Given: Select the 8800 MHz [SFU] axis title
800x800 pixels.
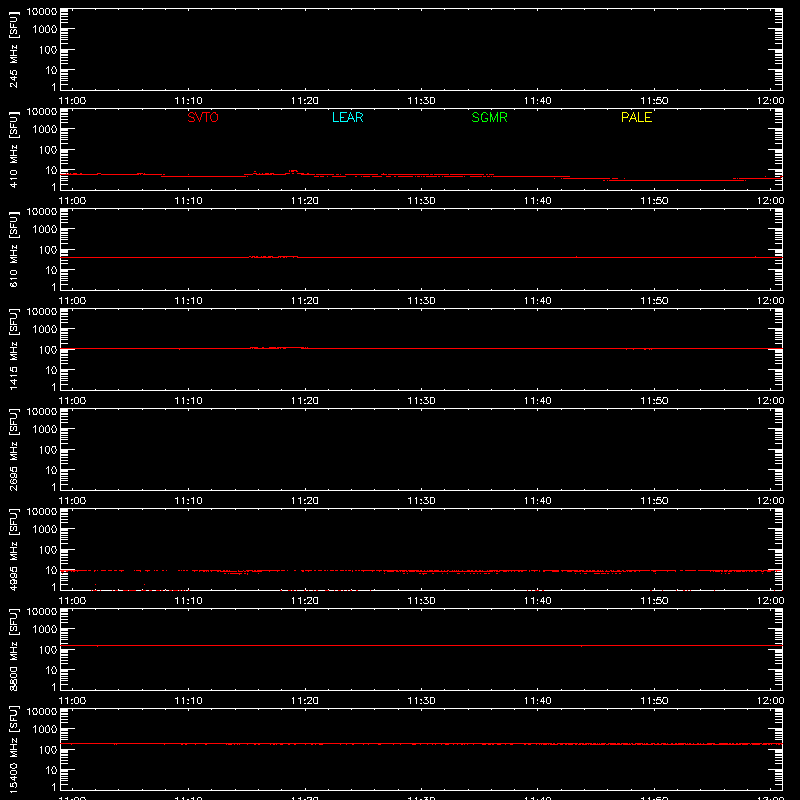Looking at the screenshot, I should (x=13, y=649).
